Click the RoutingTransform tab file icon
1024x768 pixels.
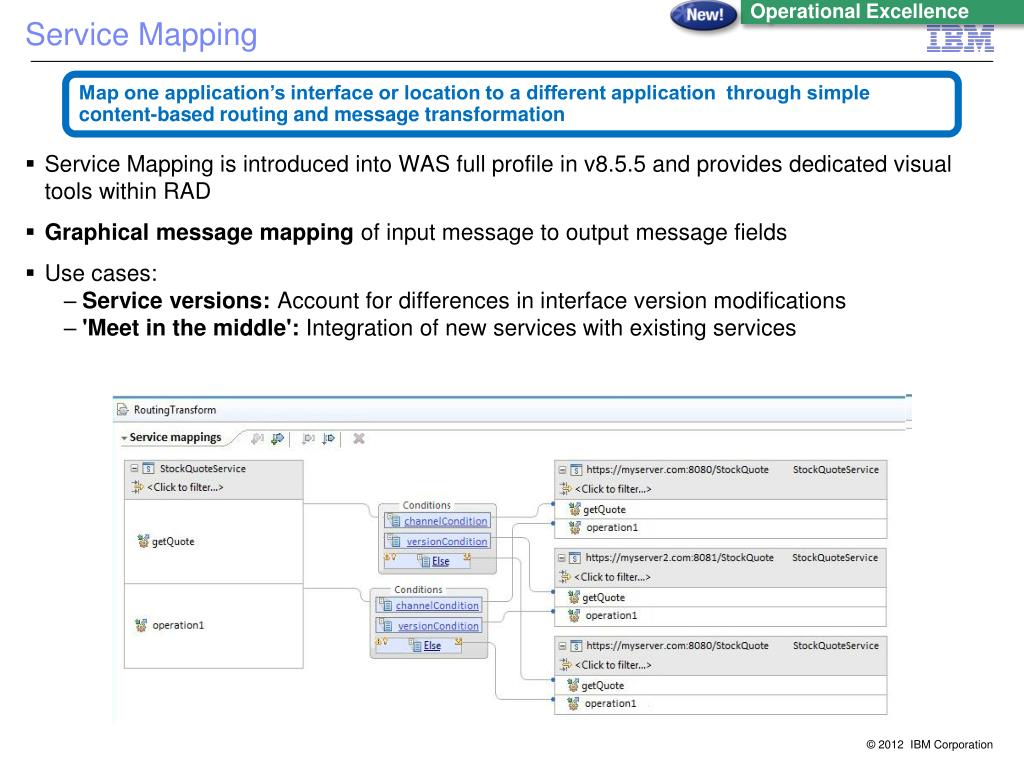point(122,410)
